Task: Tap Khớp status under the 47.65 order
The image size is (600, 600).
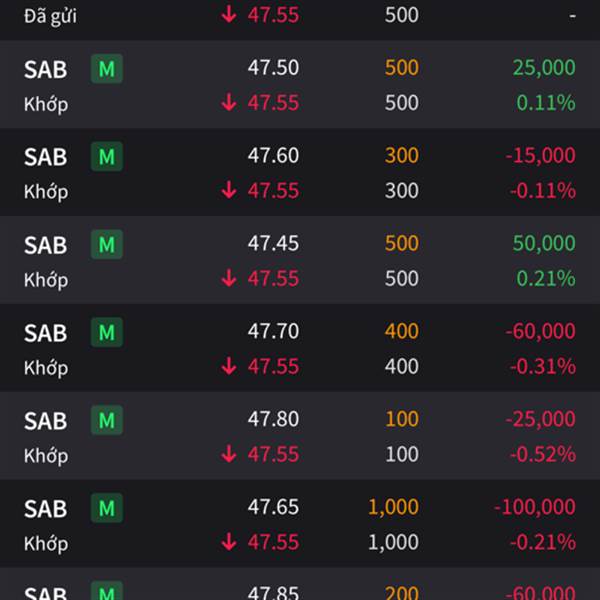Action: coord(46,543)
